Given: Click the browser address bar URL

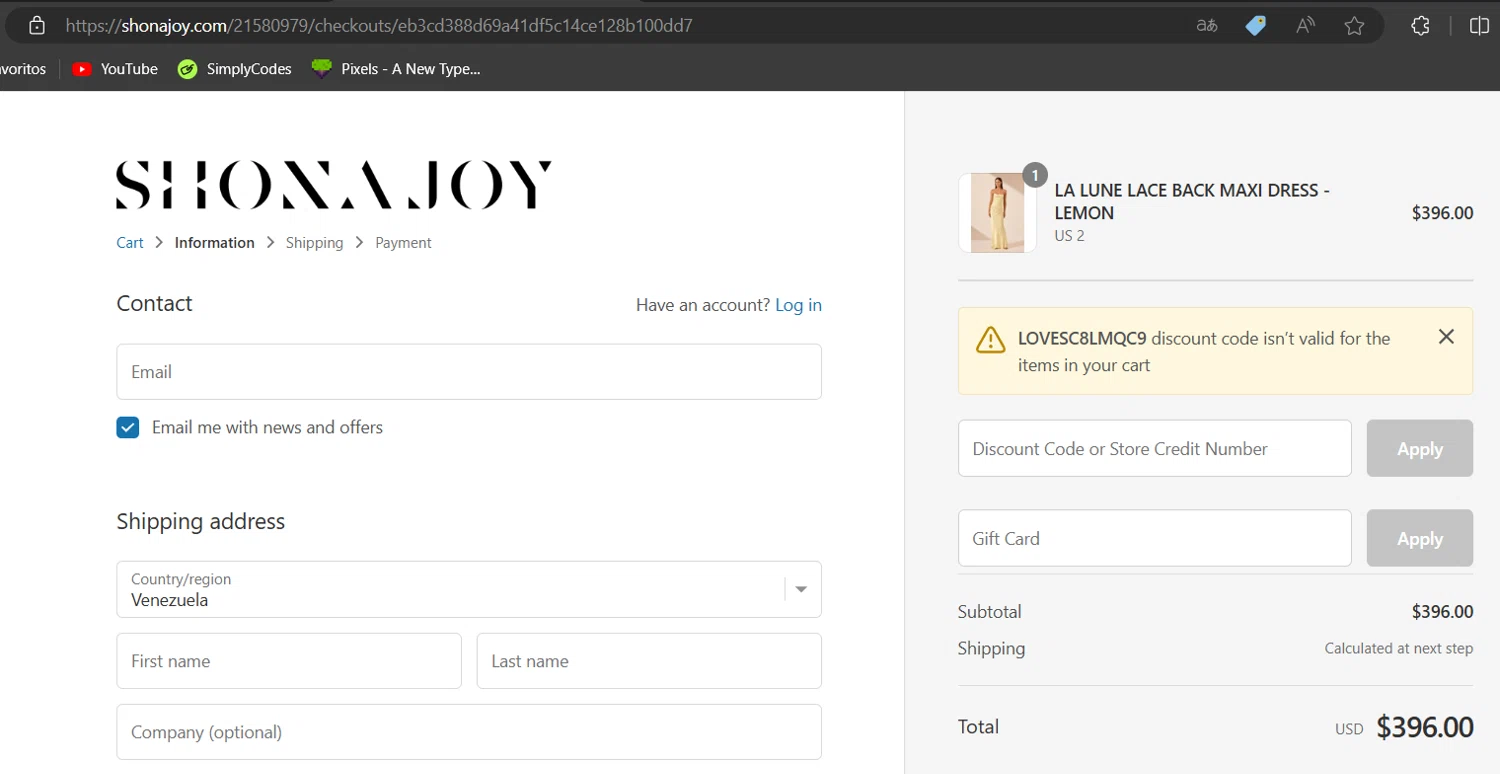Looking at the screenshot, I should coord(379,26).
